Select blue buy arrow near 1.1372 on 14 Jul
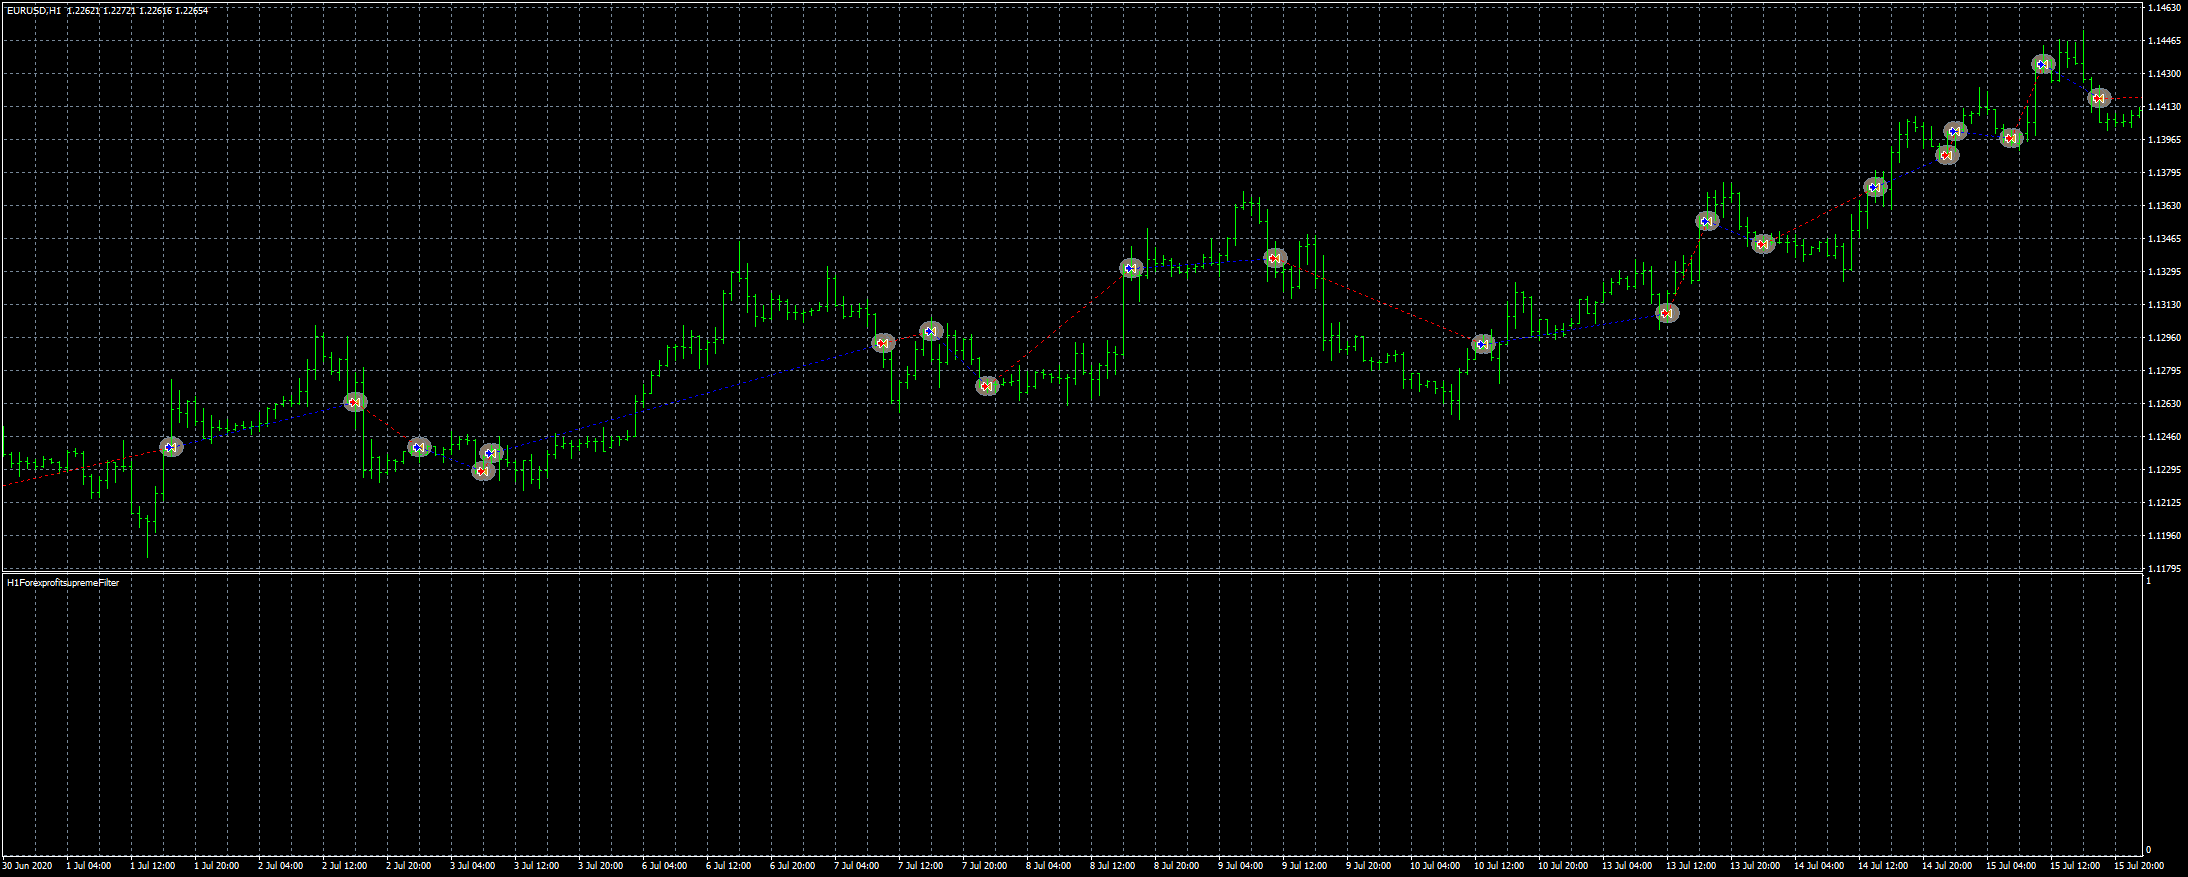The height and width of the screenshot is (877, 2188). 1875,187
